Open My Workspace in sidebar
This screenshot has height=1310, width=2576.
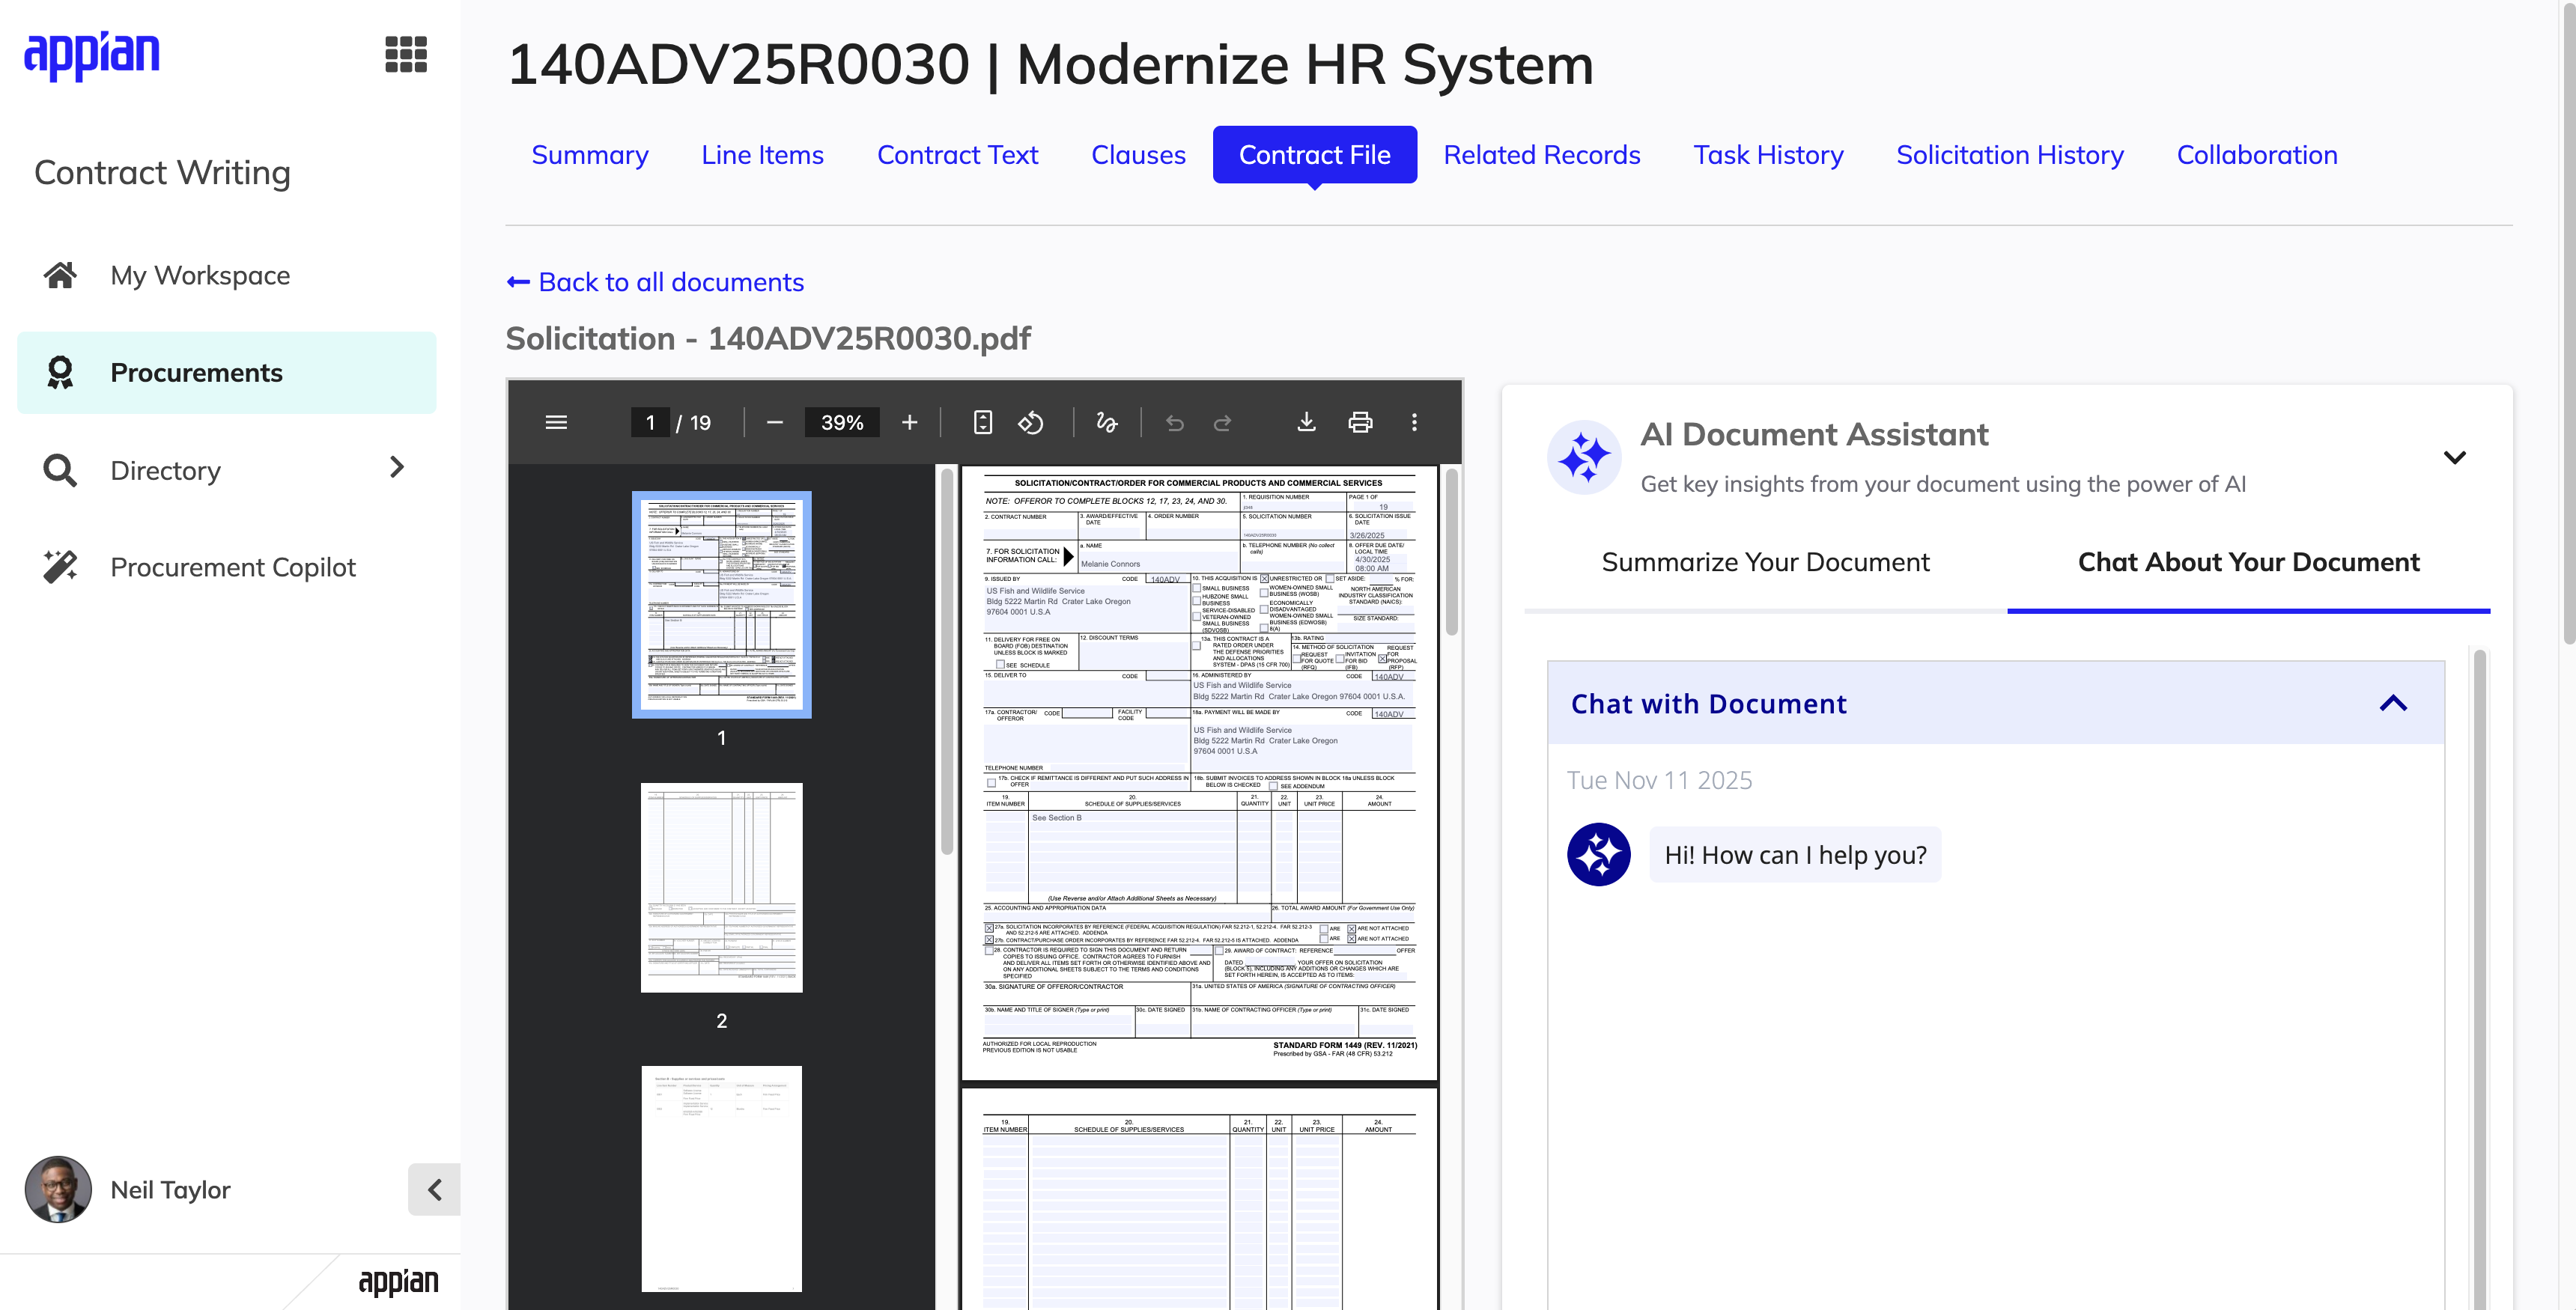[x=227, y=275]
